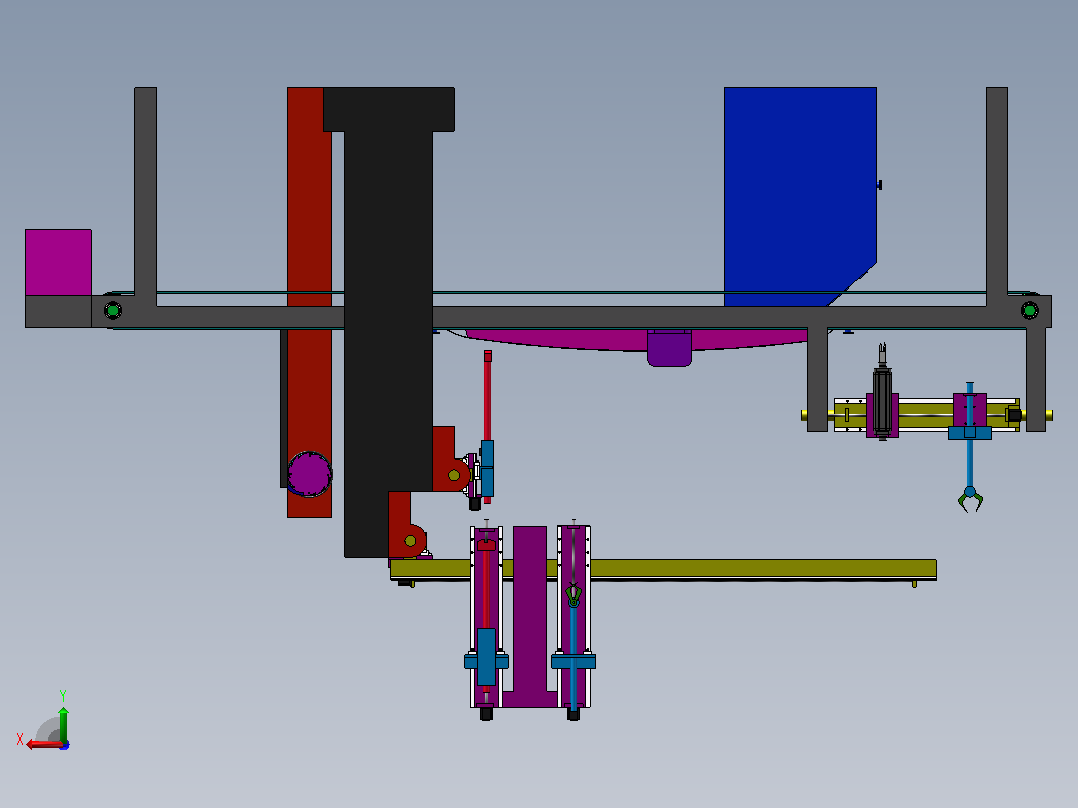Pick the purple circular disc on the red beam
Image resolution: width=1078 pixels, height=808 pixels.
tap(309, 474)
